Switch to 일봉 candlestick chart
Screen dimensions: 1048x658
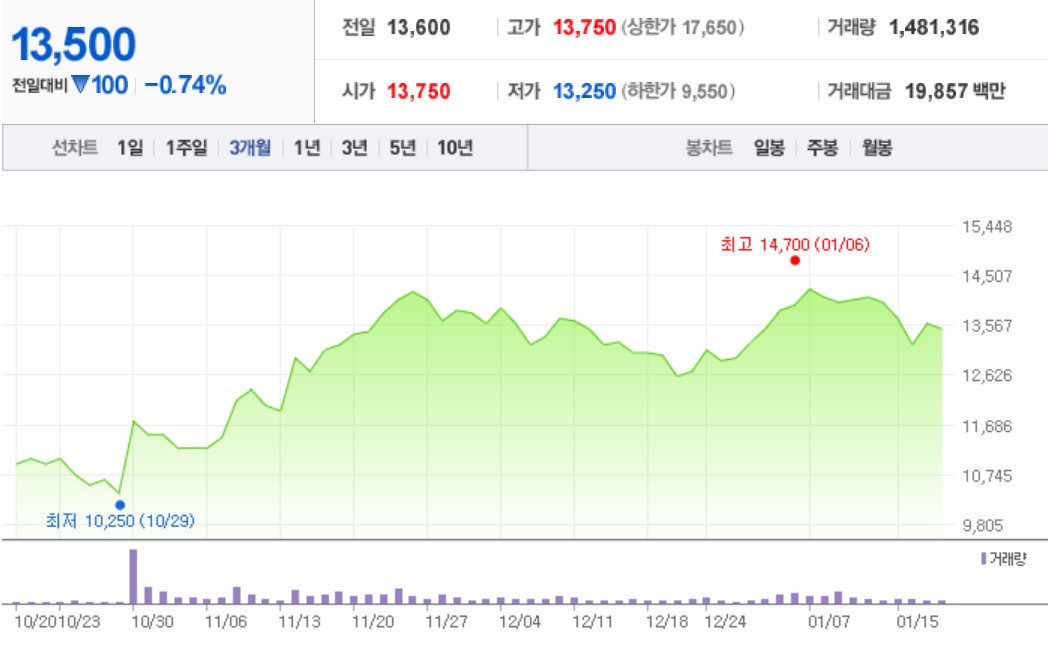click(x=769, y=147)
